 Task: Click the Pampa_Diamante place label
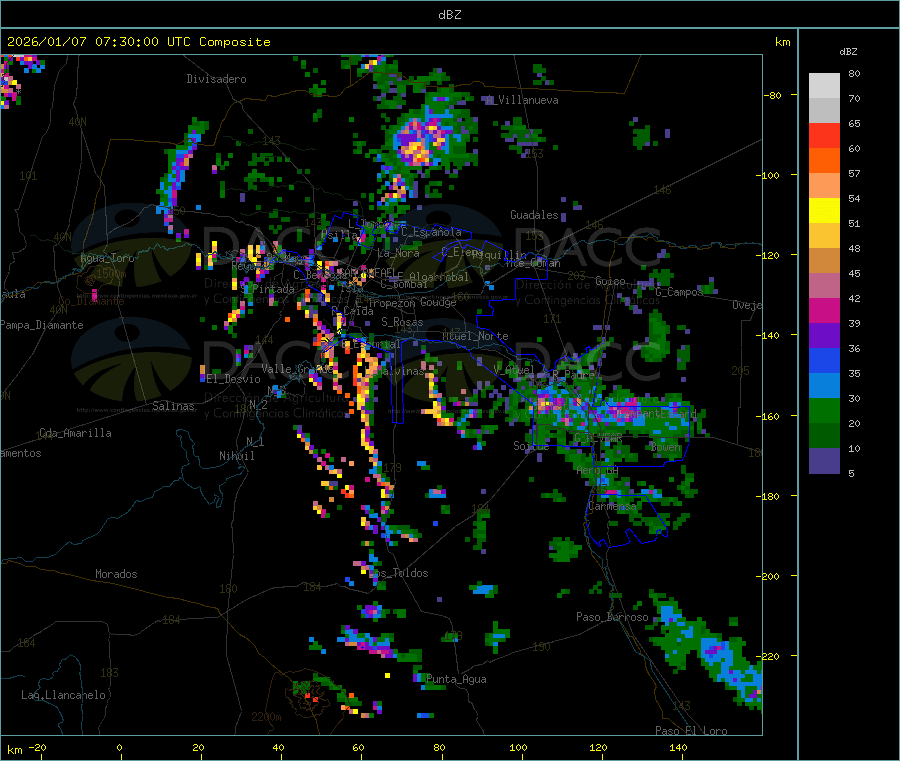(41, 325)
